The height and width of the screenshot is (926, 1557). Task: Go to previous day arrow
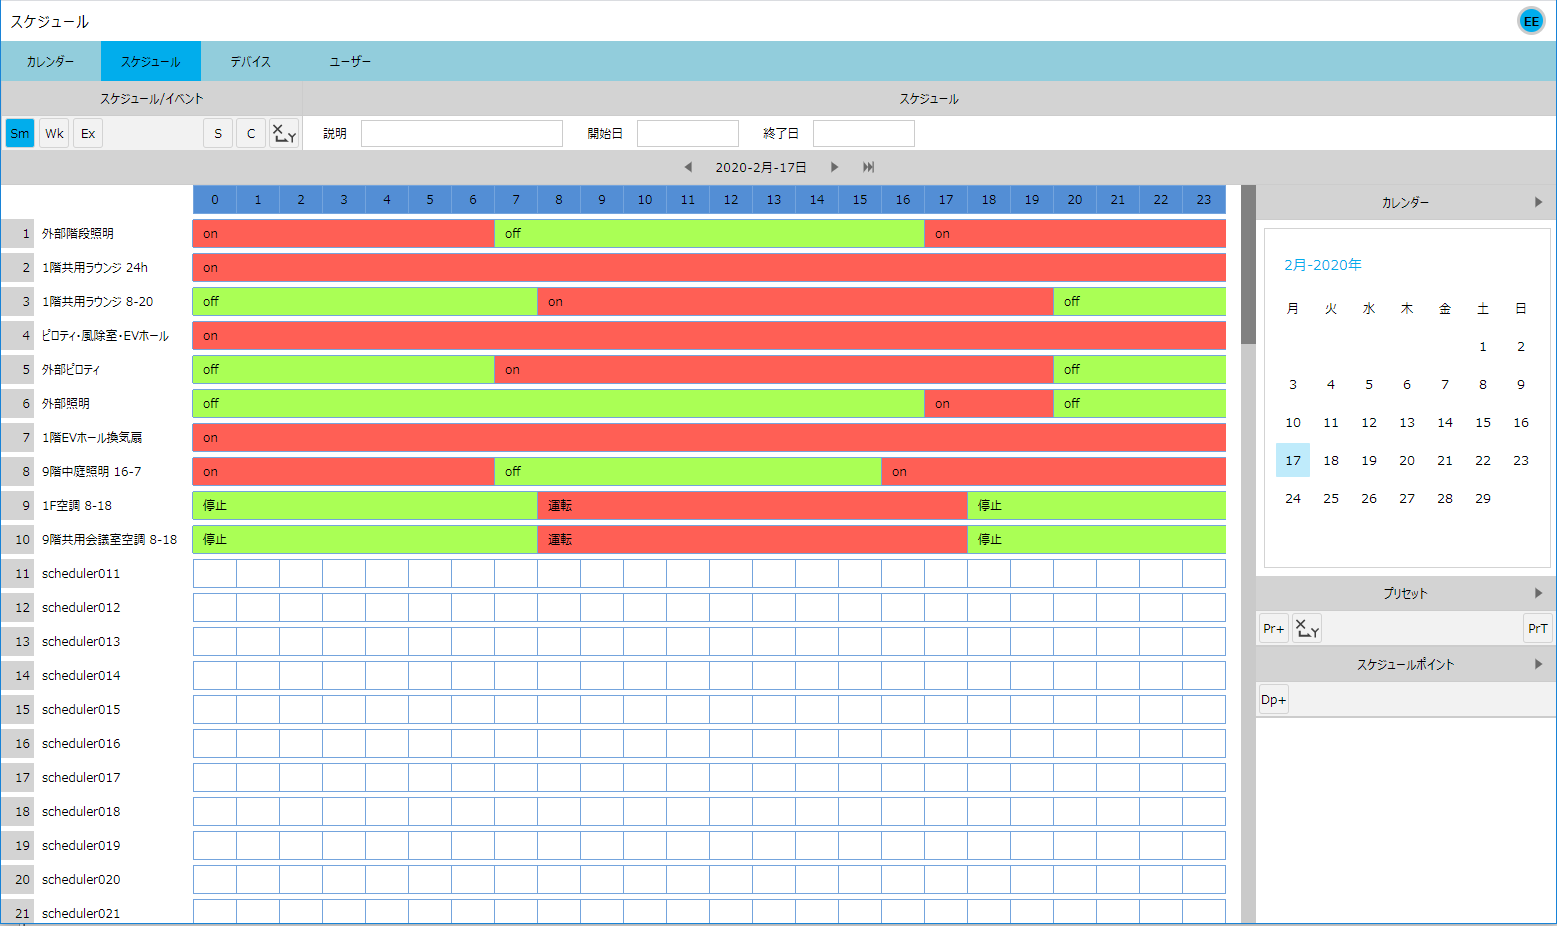[x=688, y=167]
